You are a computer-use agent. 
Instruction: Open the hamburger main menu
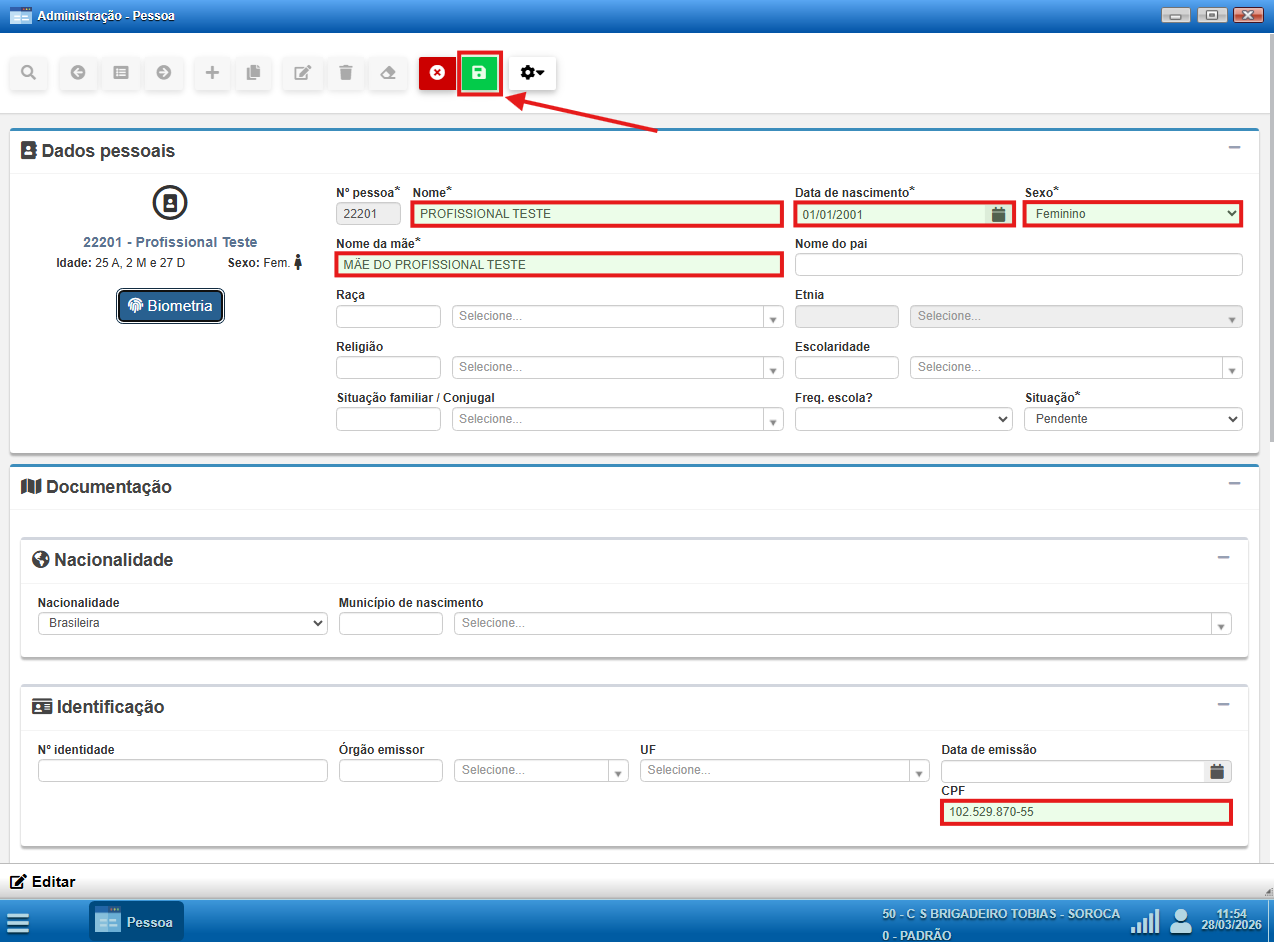coord(18,922)
